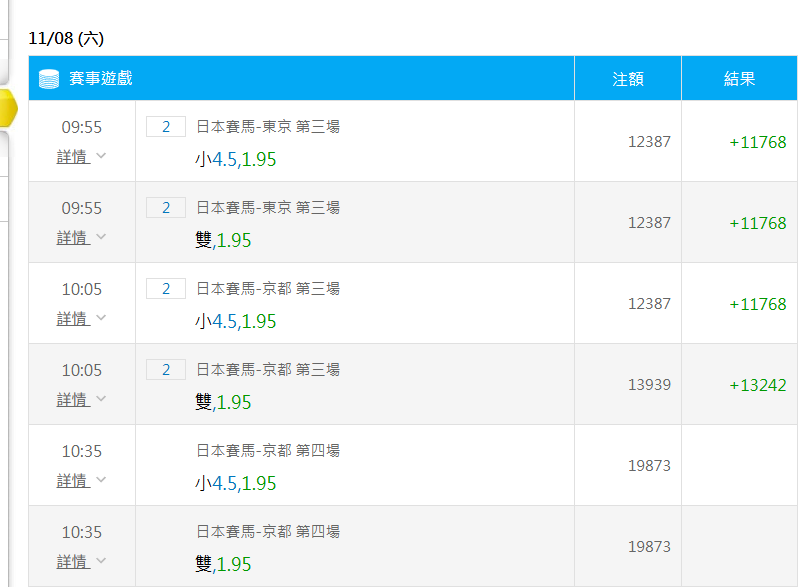Click the "2" badge on the 09:55 東京 雙 row
Screen dimensions: 807x587
[166, 208]
